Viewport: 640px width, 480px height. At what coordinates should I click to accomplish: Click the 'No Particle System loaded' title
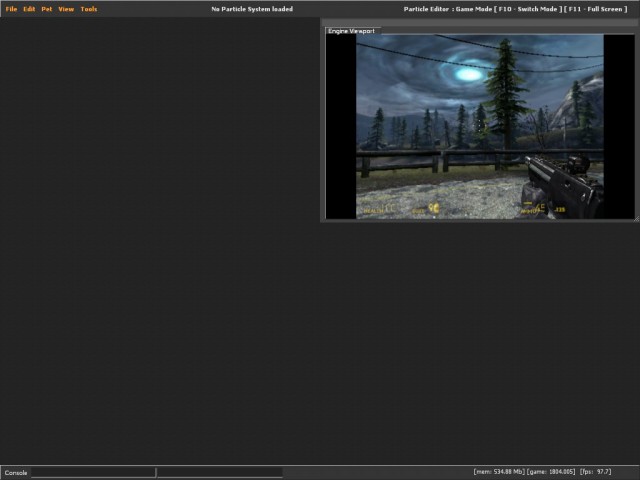(x=252, y=9)
